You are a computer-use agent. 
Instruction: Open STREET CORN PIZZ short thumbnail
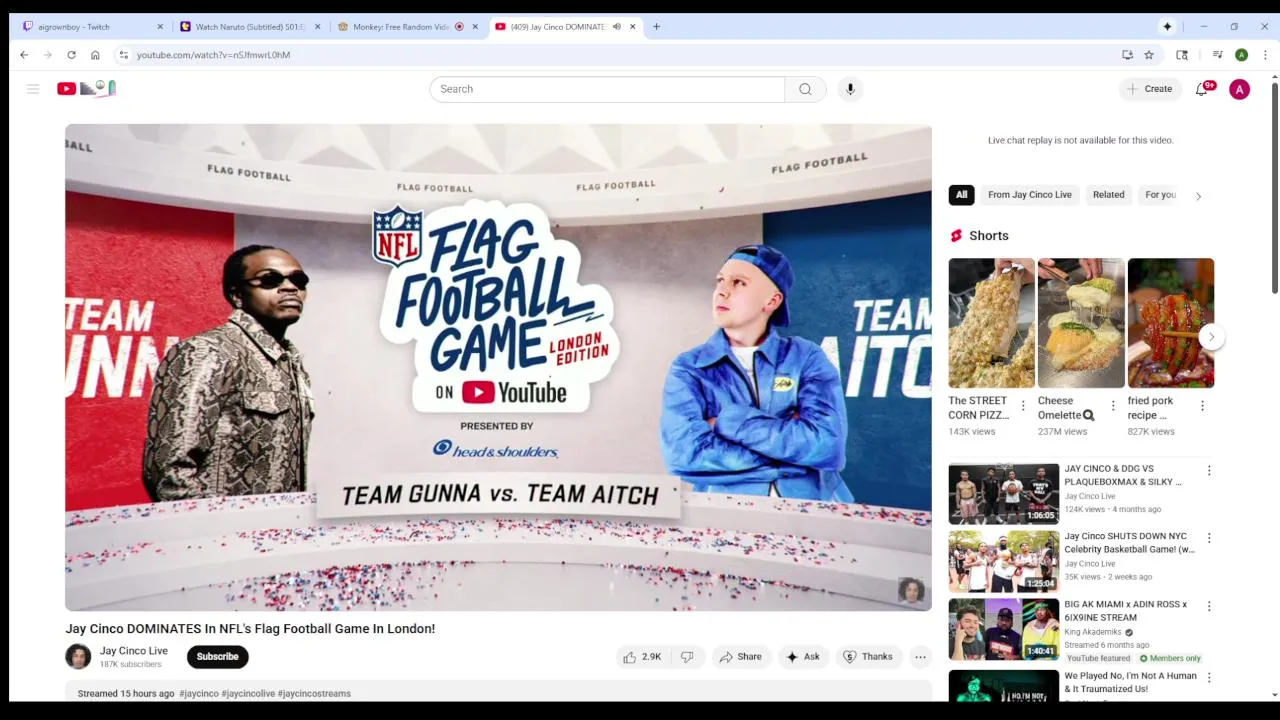pyautogui.click(x=991, y=323)
